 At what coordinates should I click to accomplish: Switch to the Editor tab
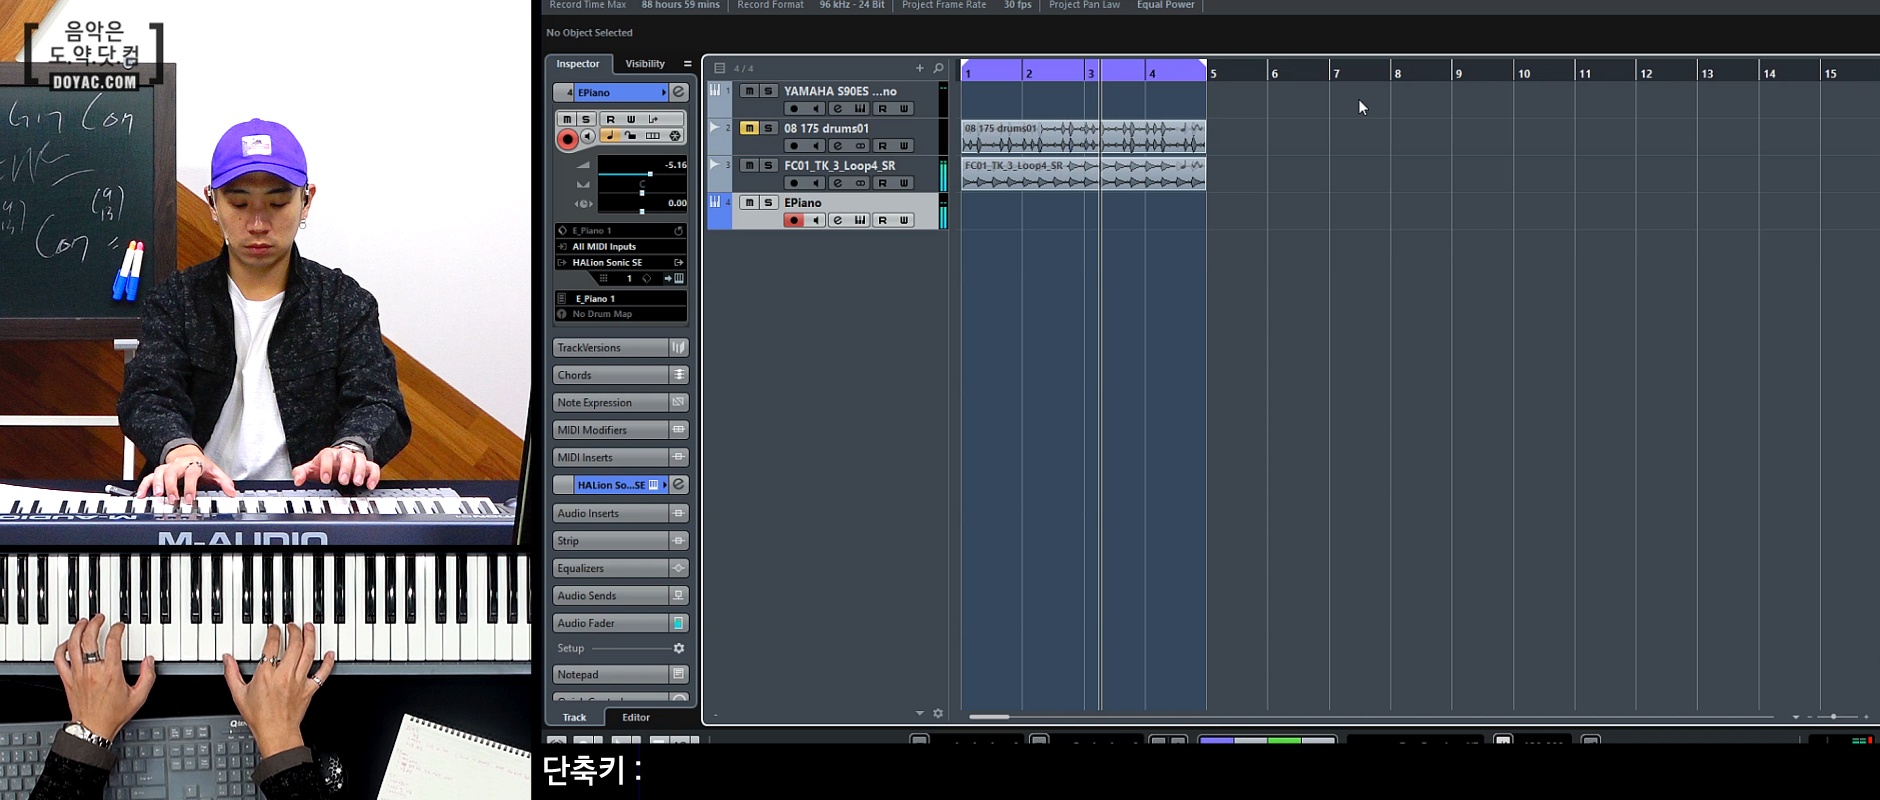click(636, 717)
